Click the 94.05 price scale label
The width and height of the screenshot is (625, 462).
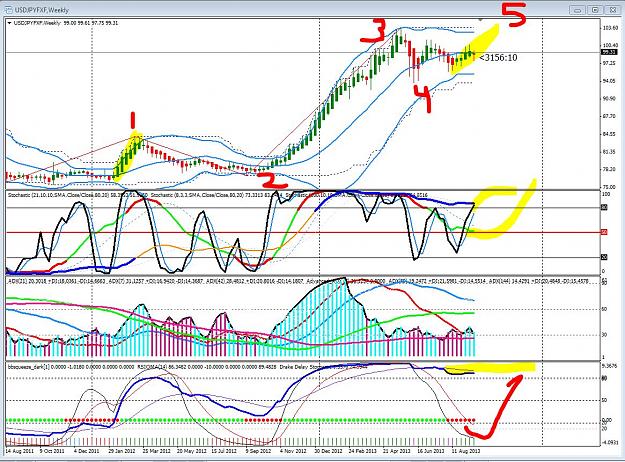coord(609,81)
